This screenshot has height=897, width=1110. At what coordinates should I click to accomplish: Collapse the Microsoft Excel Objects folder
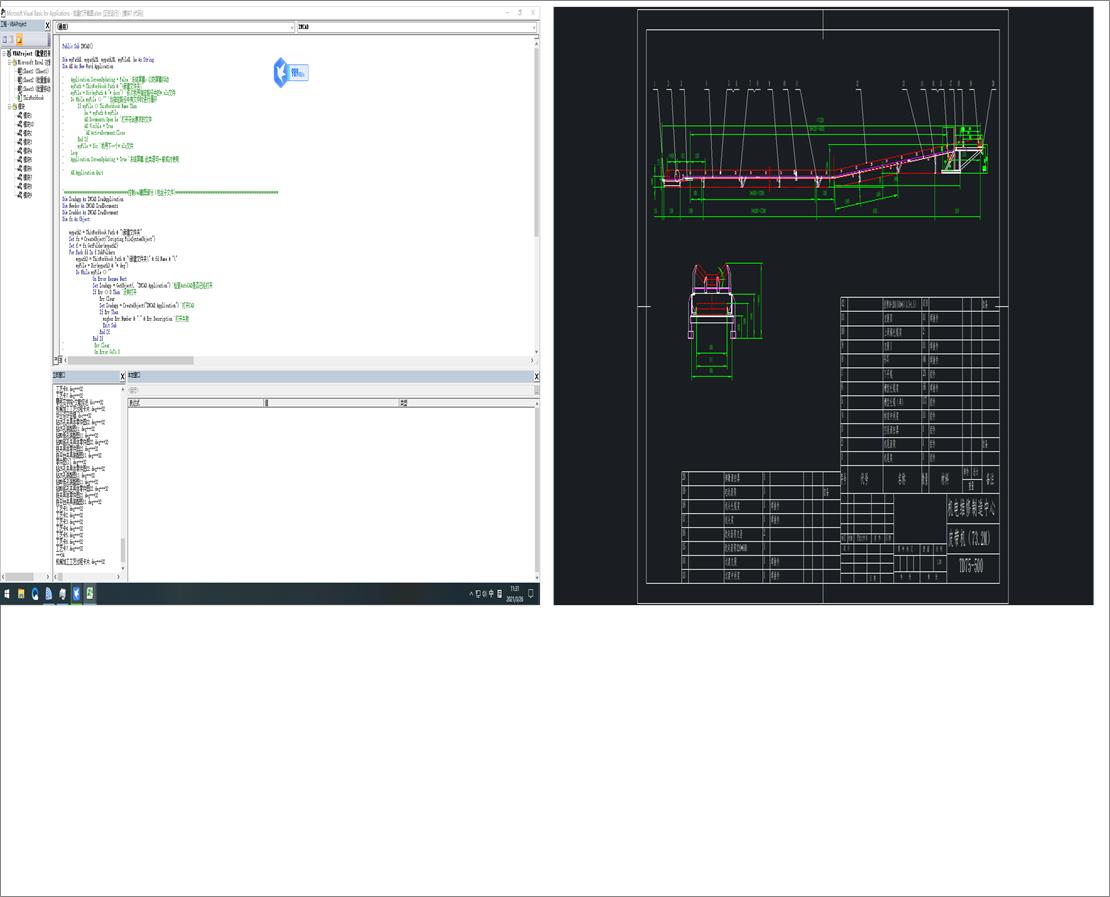click(x=9, y=62)
